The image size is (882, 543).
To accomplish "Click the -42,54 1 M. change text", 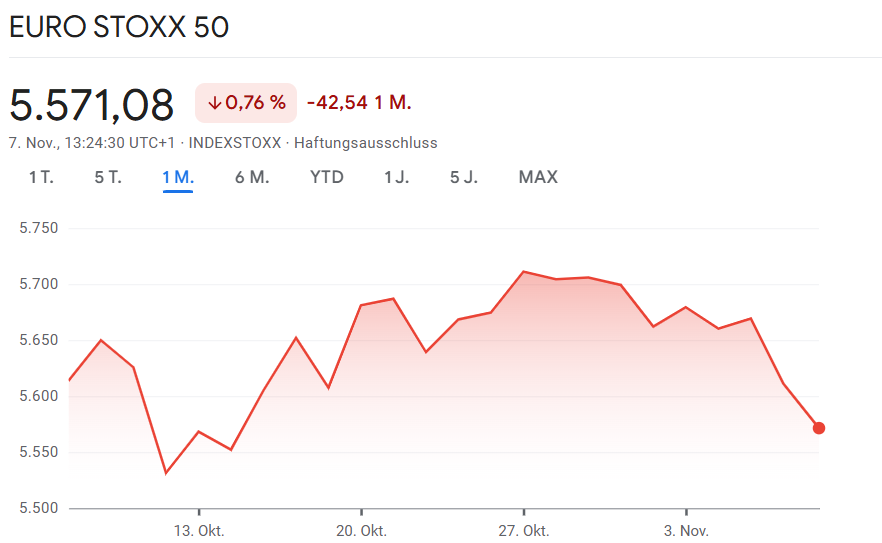I will click(x=359, y=102).
